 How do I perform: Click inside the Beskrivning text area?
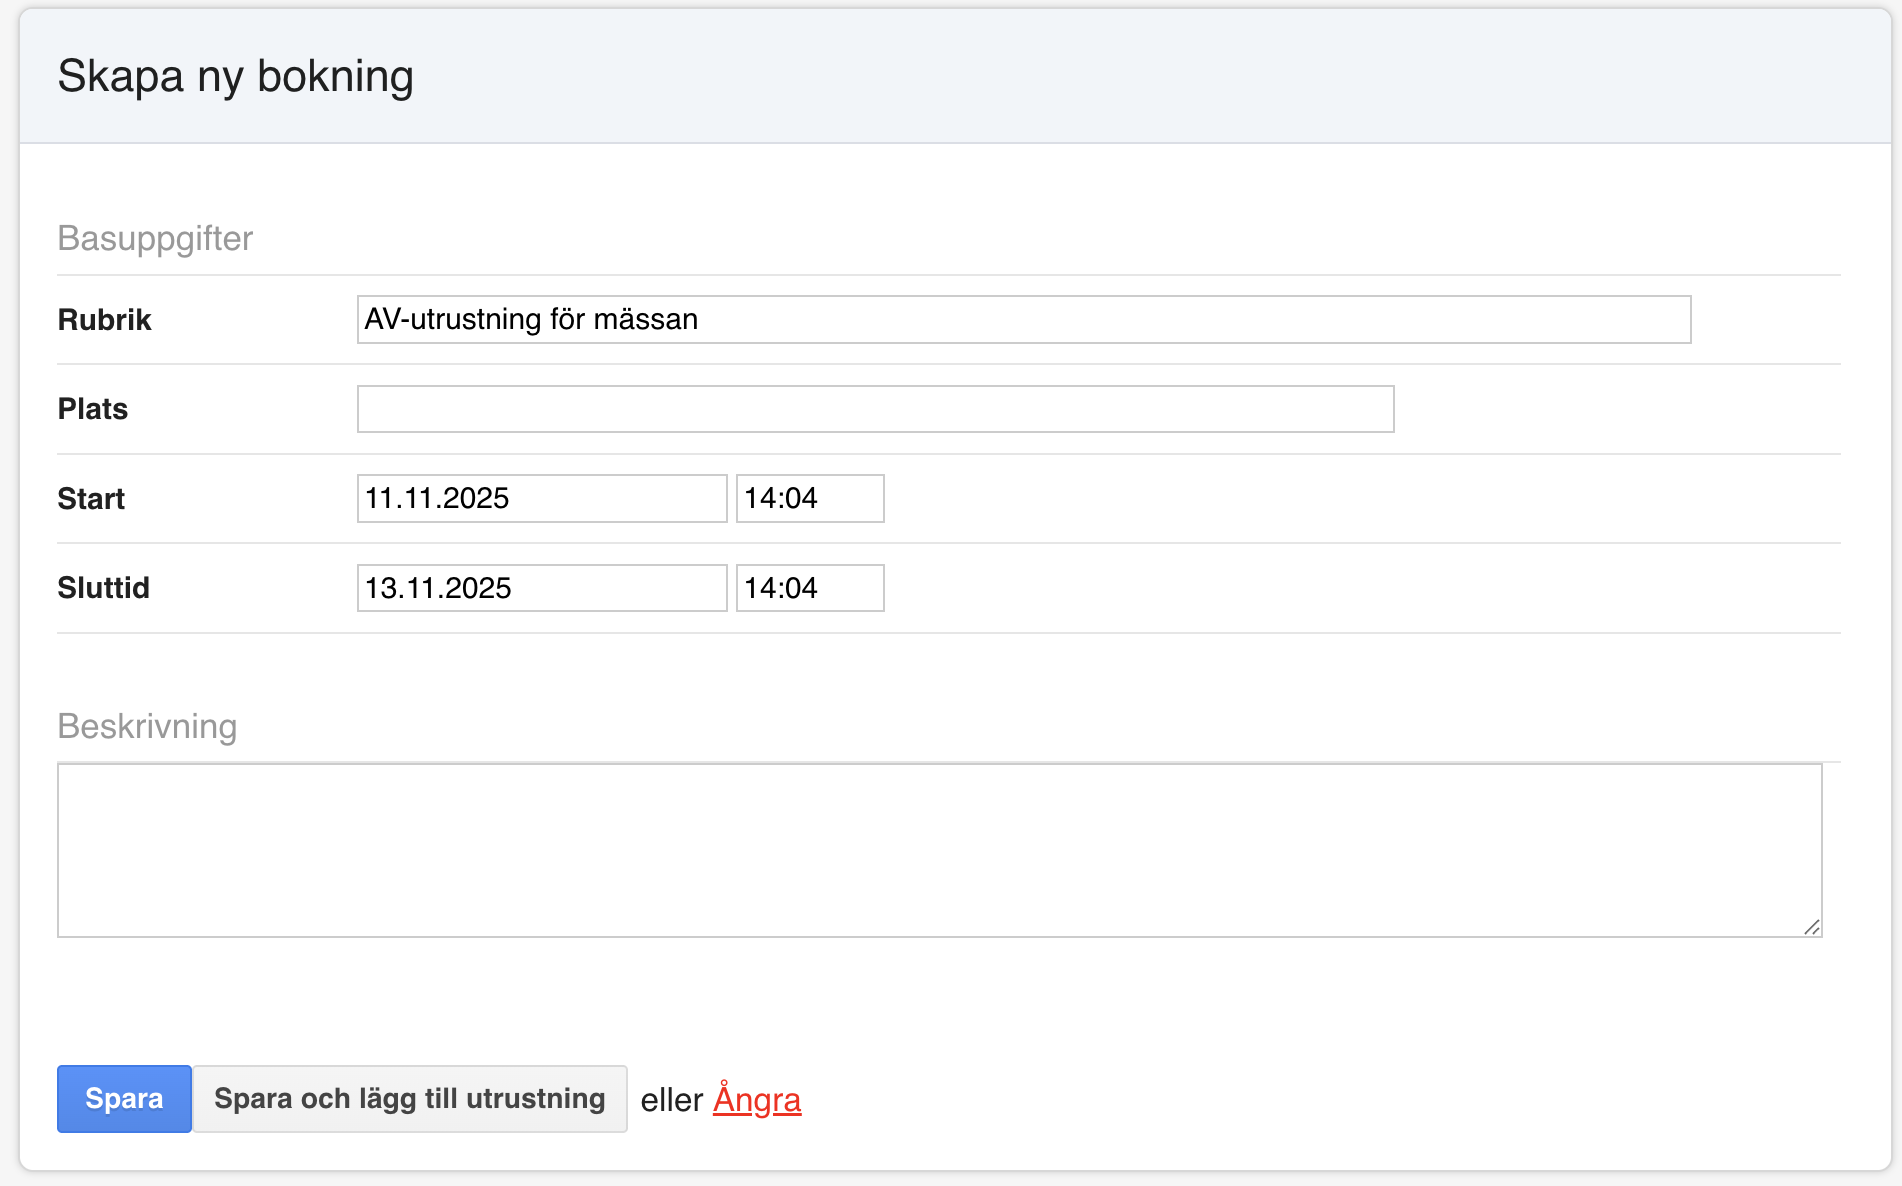point(938,850)
